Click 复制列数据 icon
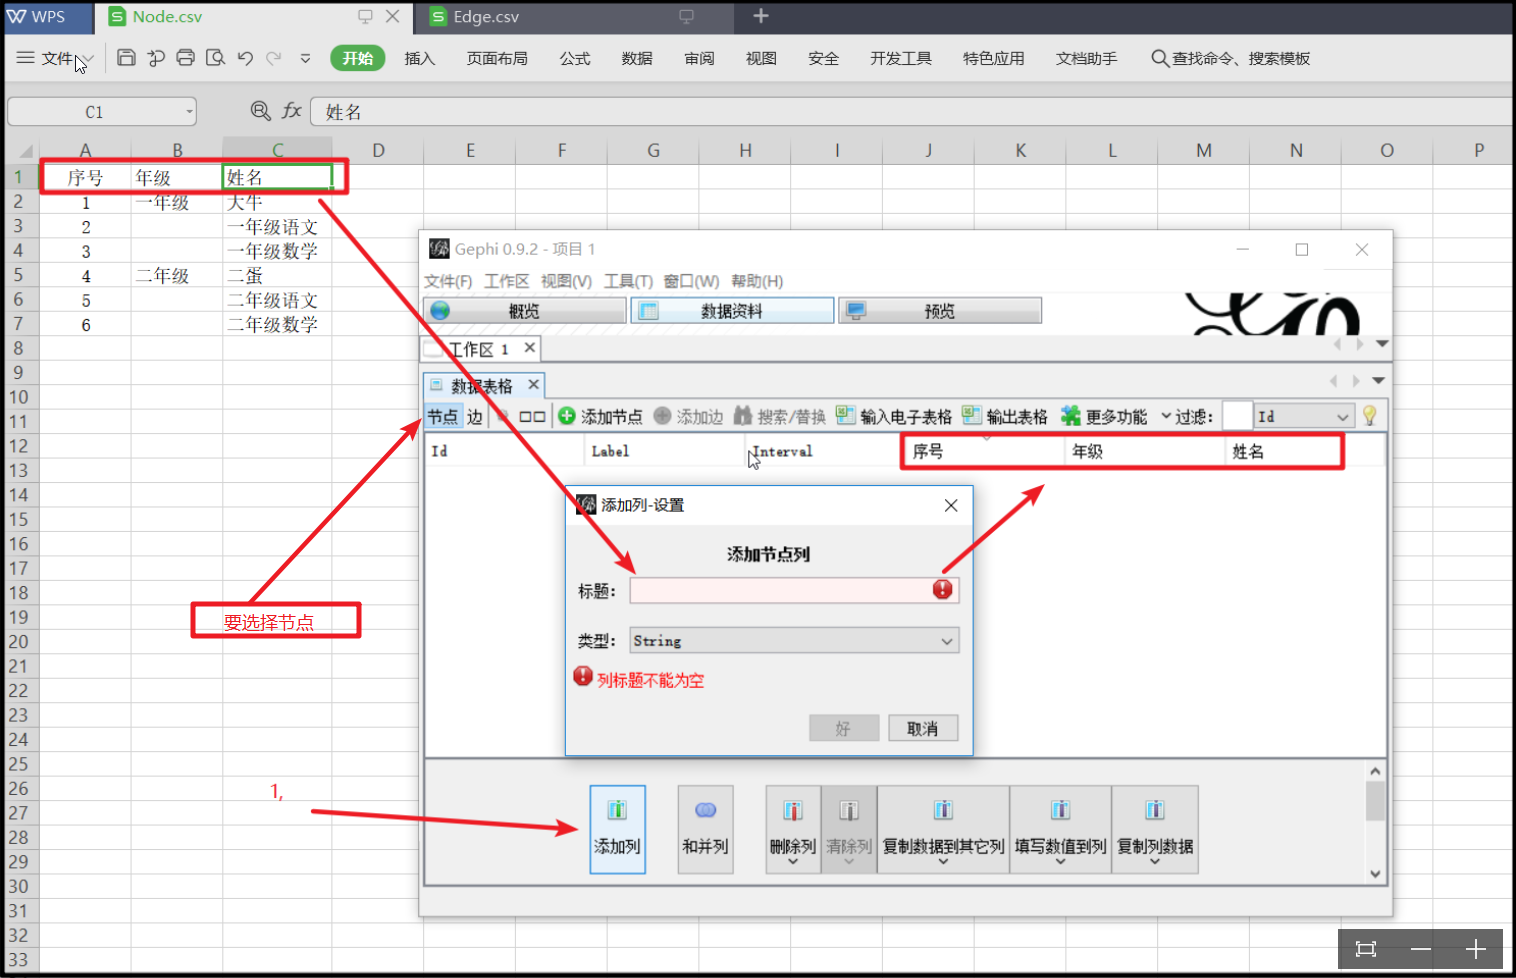The height and width of the screenshot is (978, 1516). 1155,829
